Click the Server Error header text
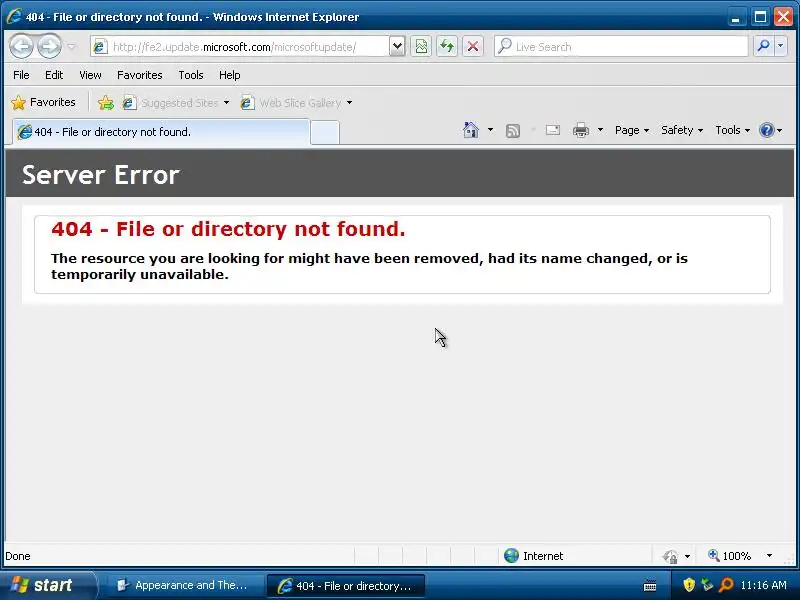This screenshot has height=600, width=800. pos(101,175)
